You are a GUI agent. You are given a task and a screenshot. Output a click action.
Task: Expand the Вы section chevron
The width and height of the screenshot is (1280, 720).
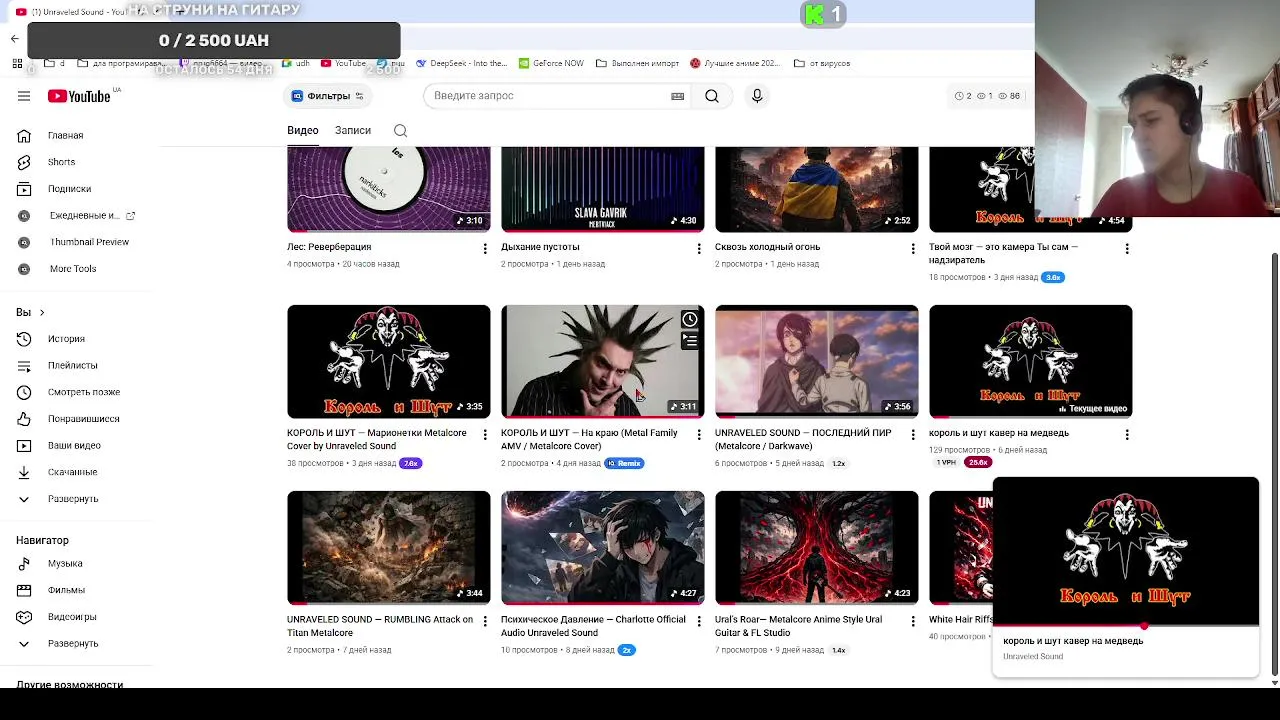click(41, 313)
